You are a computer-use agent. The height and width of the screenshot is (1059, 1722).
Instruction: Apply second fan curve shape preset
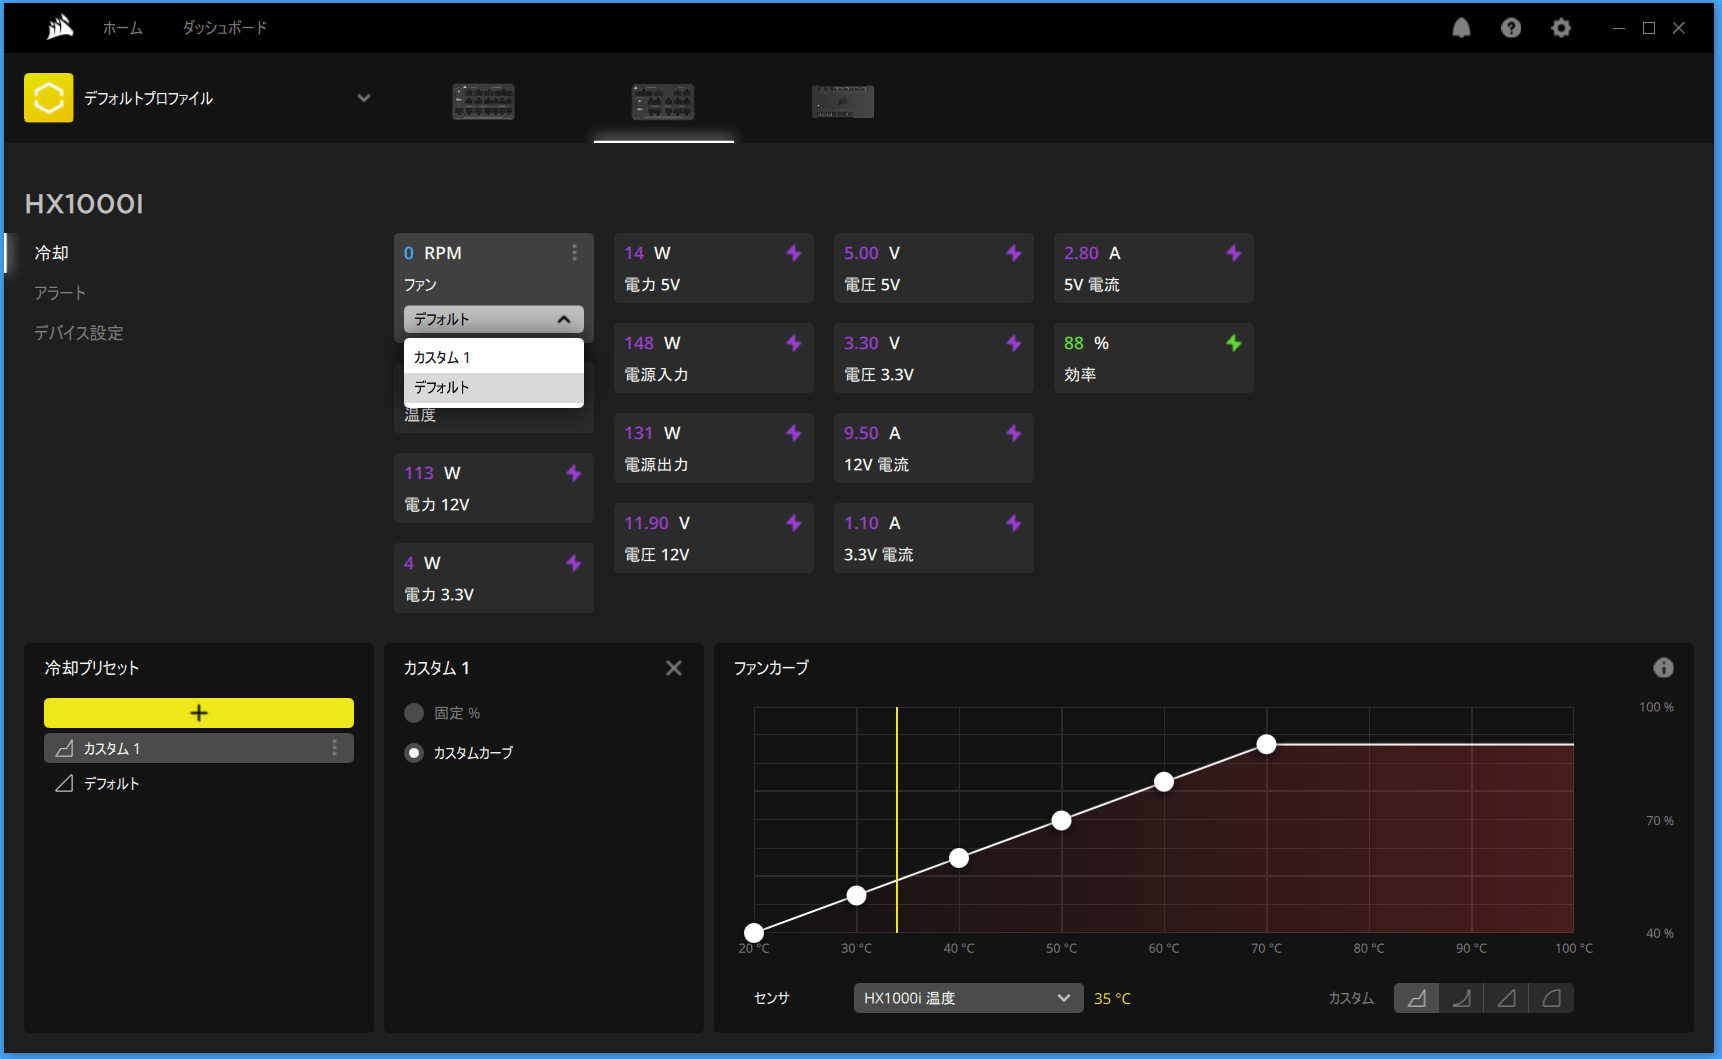tap(1461, 998)
